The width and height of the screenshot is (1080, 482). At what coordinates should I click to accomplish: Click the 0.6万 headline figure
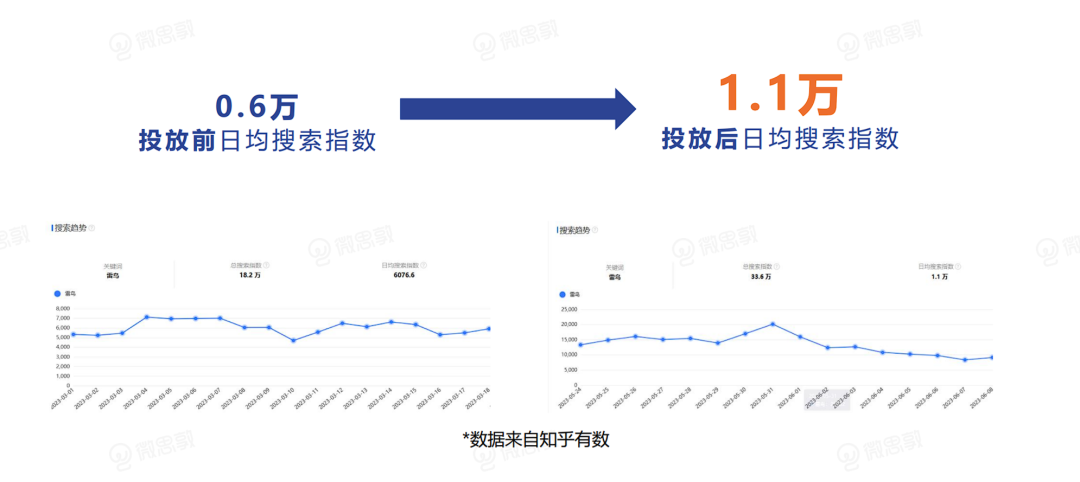point(257,107)
